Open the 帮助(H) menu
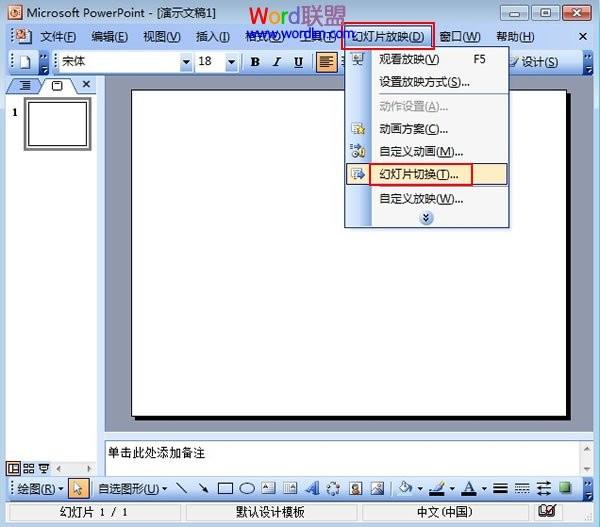The image size is (600, 527). point(515,37)
